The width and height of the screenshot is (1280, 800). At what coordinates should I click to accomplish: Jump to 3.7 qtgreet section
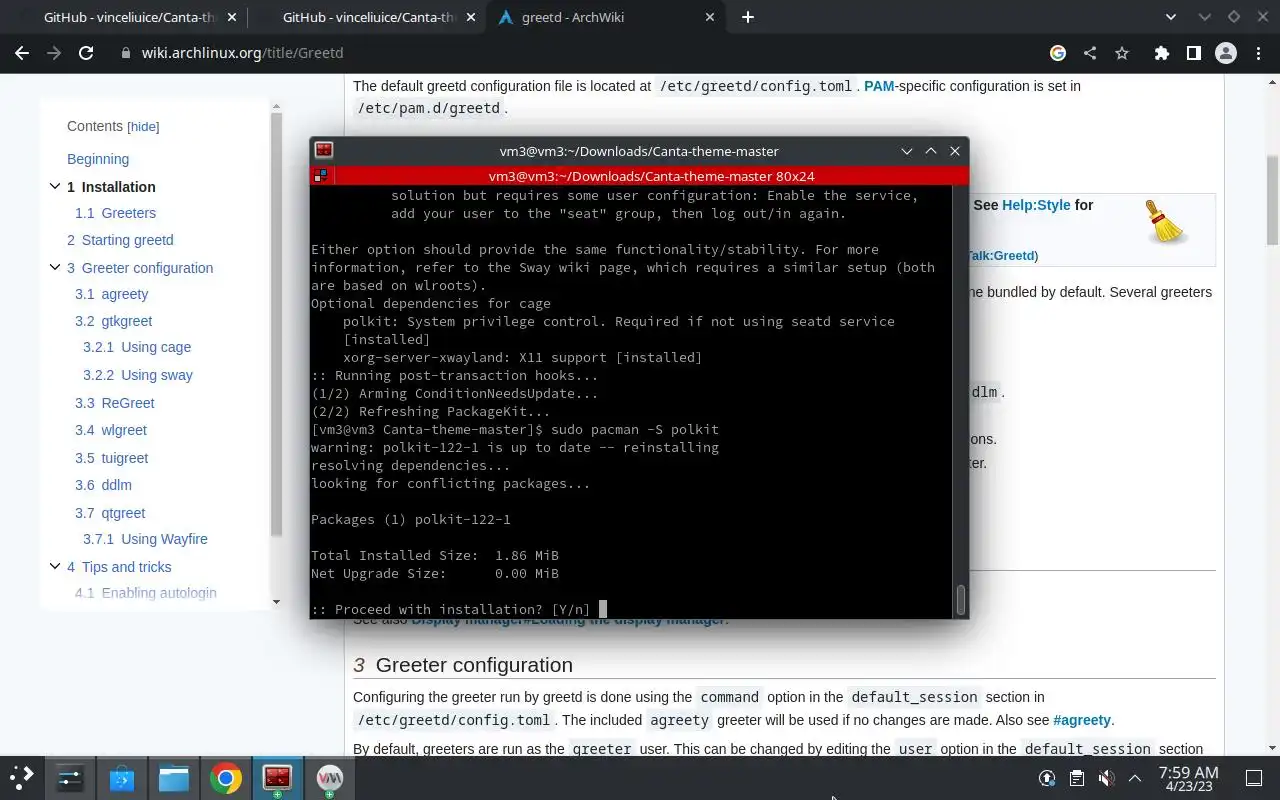click(x=110, y=513)
